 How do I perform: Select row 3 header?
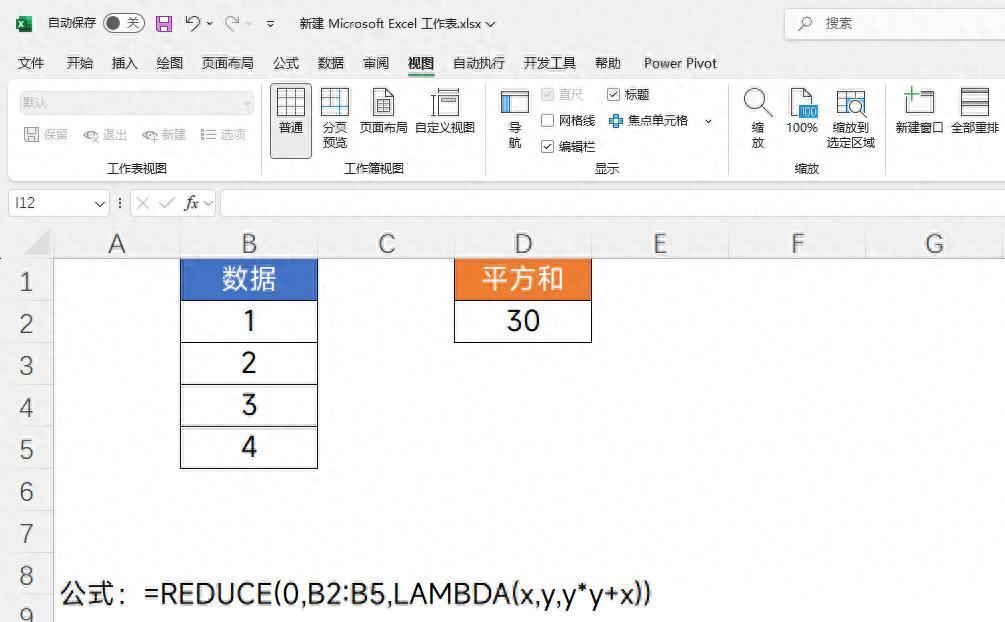pyautogui.click(x=26, y=365)
